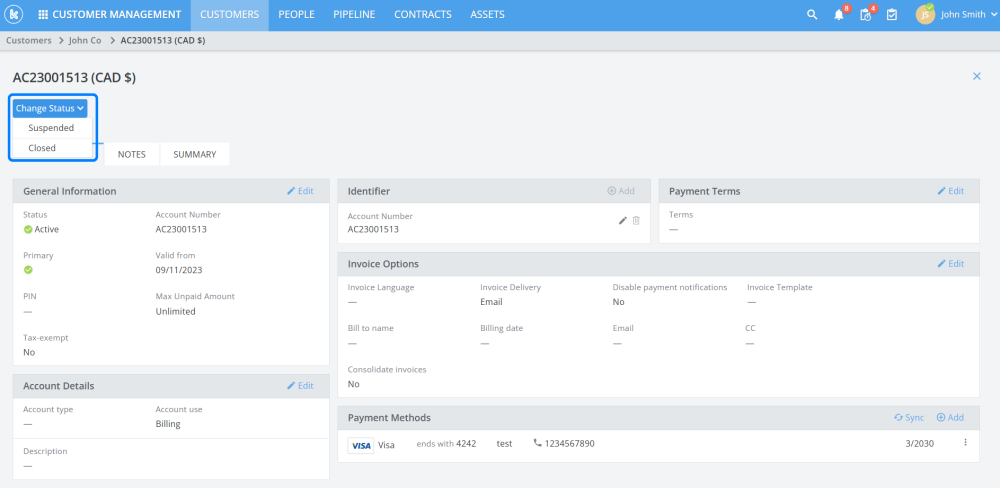
Task: Click the phone number 1234567890
Action: (x=570, y=443)
